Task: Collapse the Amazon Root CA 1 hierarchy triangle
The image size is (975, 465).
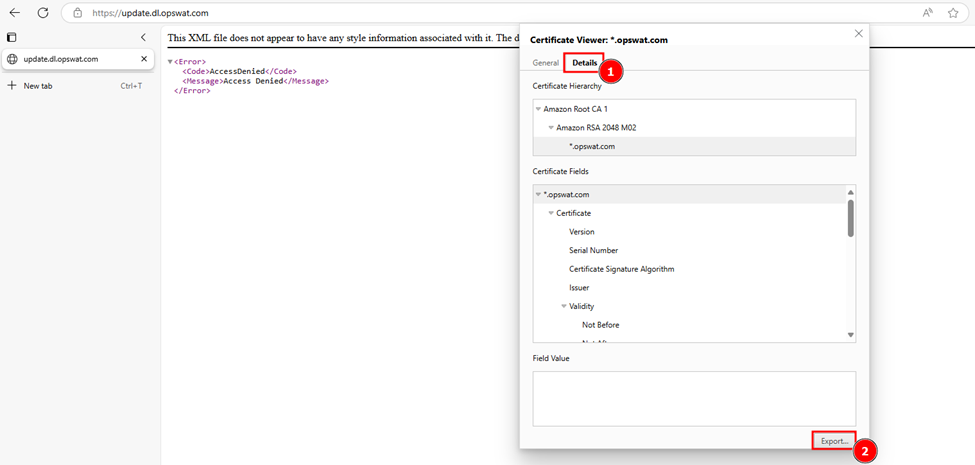Action: [538, 109]
